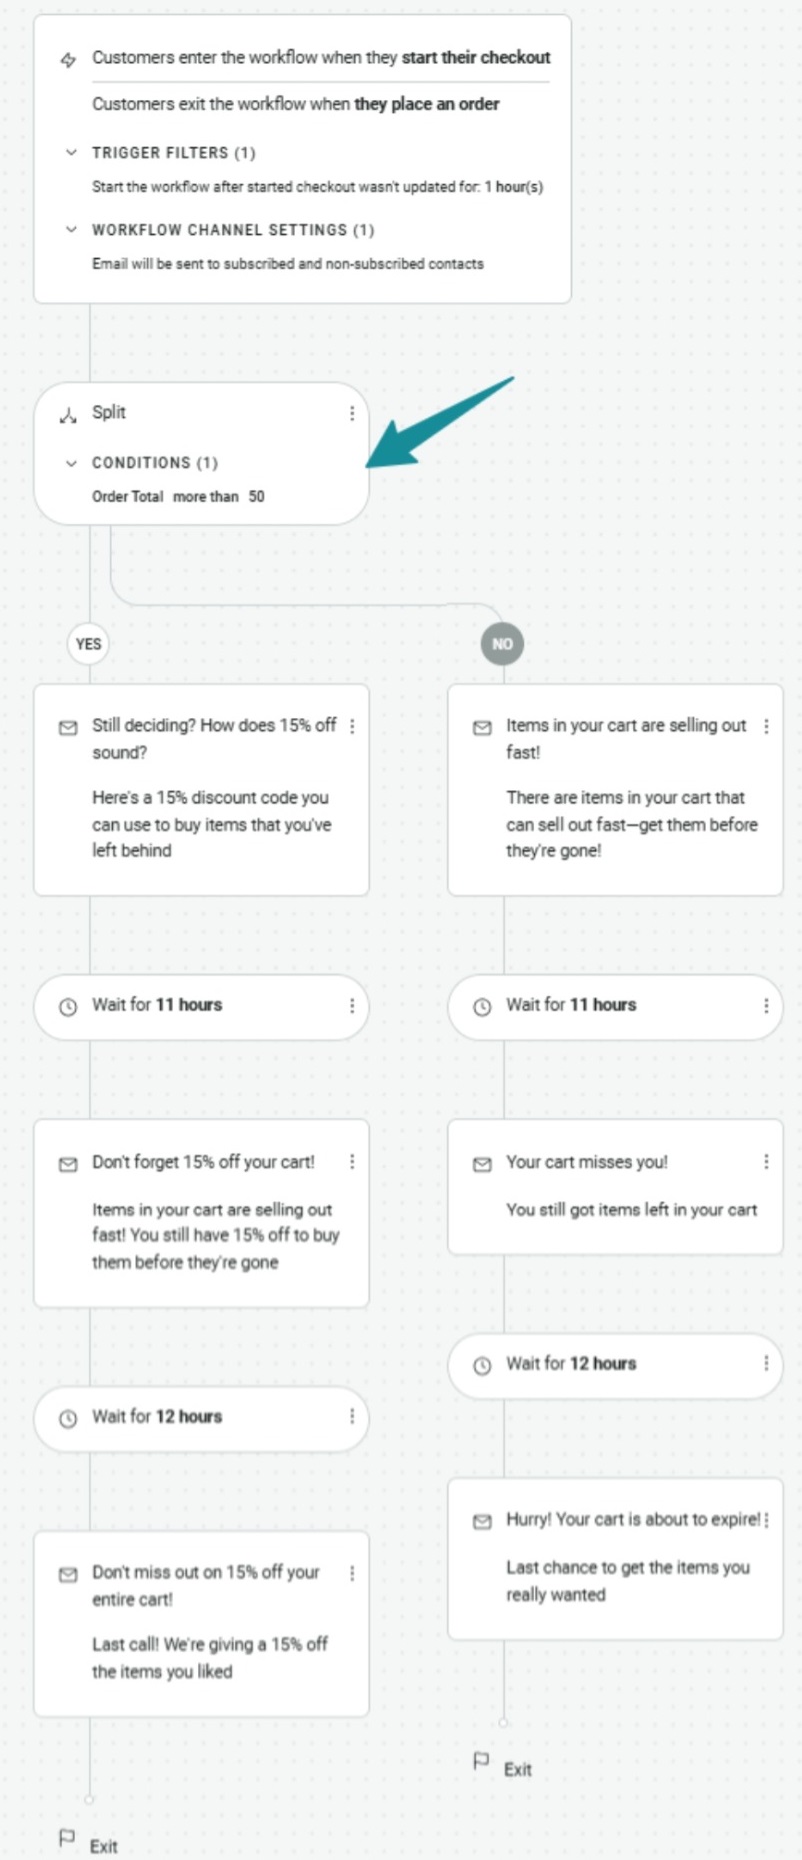Collapse the Trigger Filters section

[71, 153]
